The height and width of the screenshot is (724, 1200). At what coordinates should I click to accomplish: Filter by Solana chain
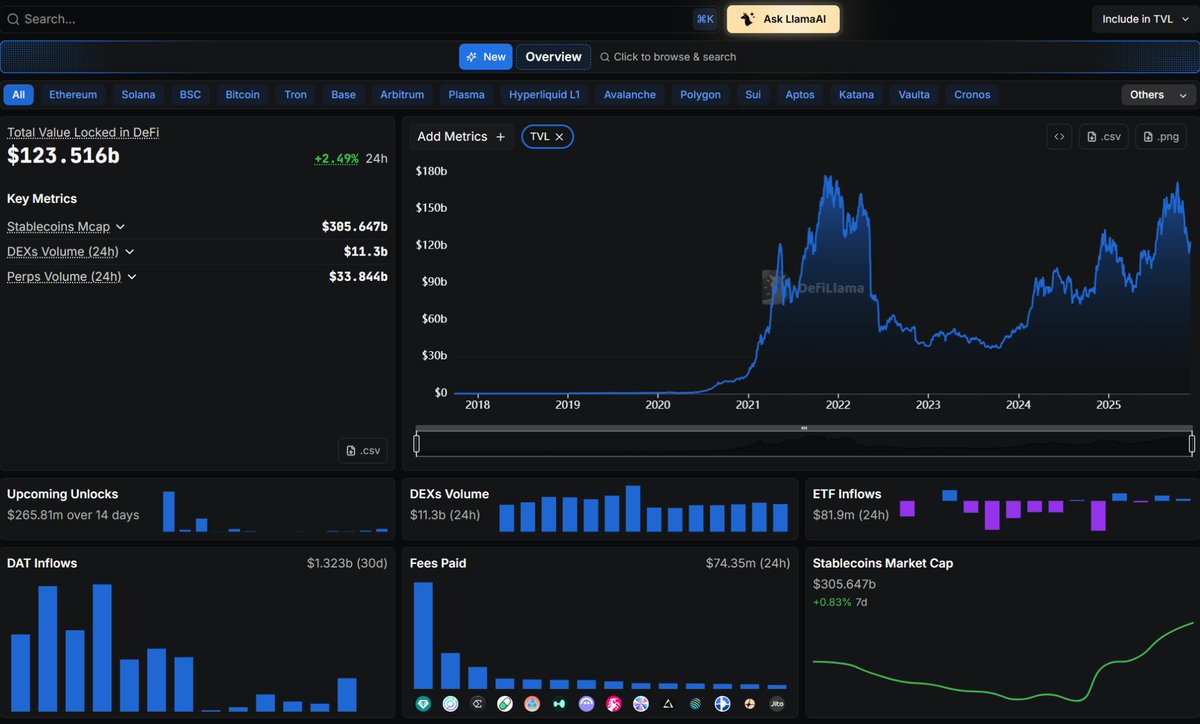139,95
